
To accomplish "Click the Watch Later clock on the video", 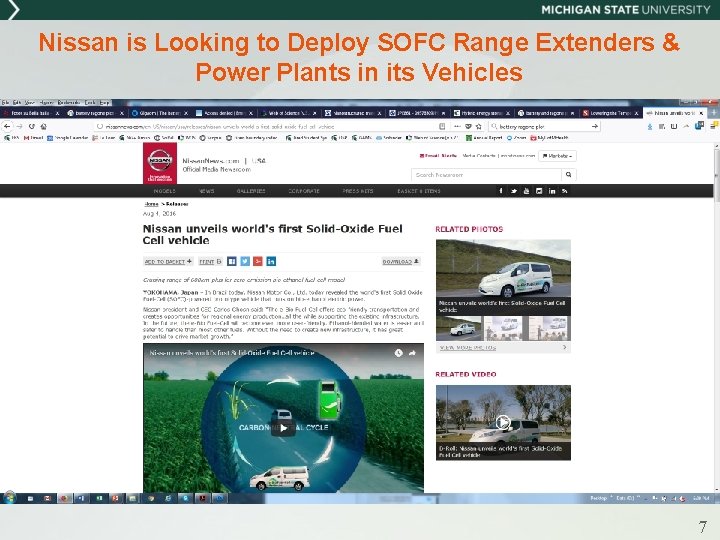I will coord(399,353).
